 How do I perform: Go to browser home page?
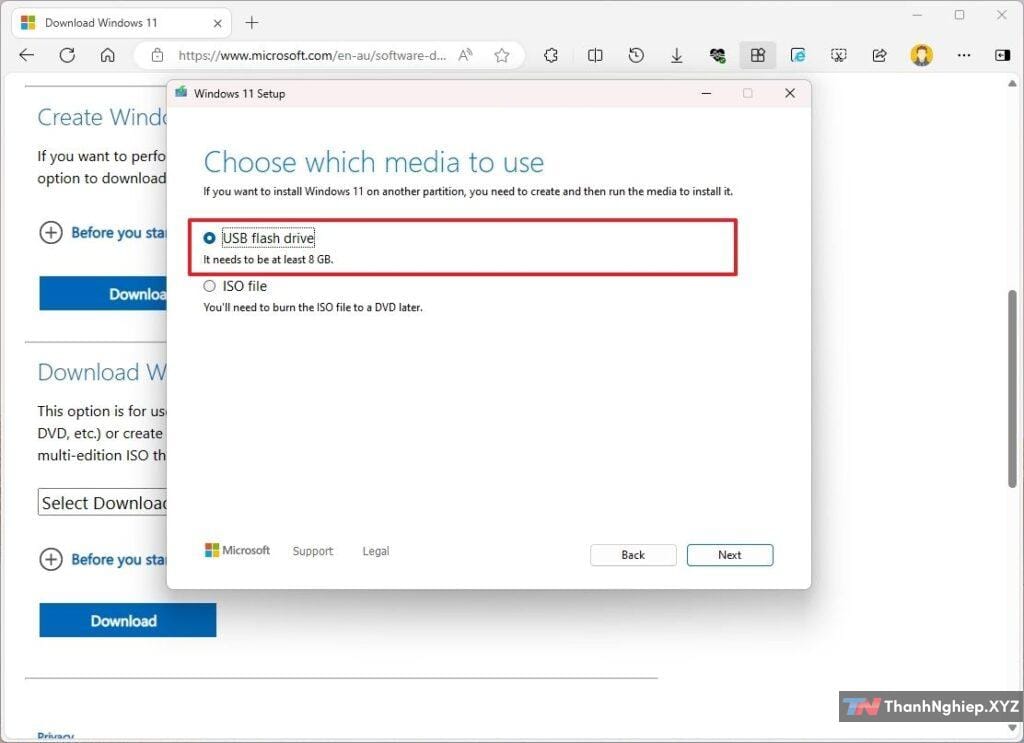pos(108,55)
